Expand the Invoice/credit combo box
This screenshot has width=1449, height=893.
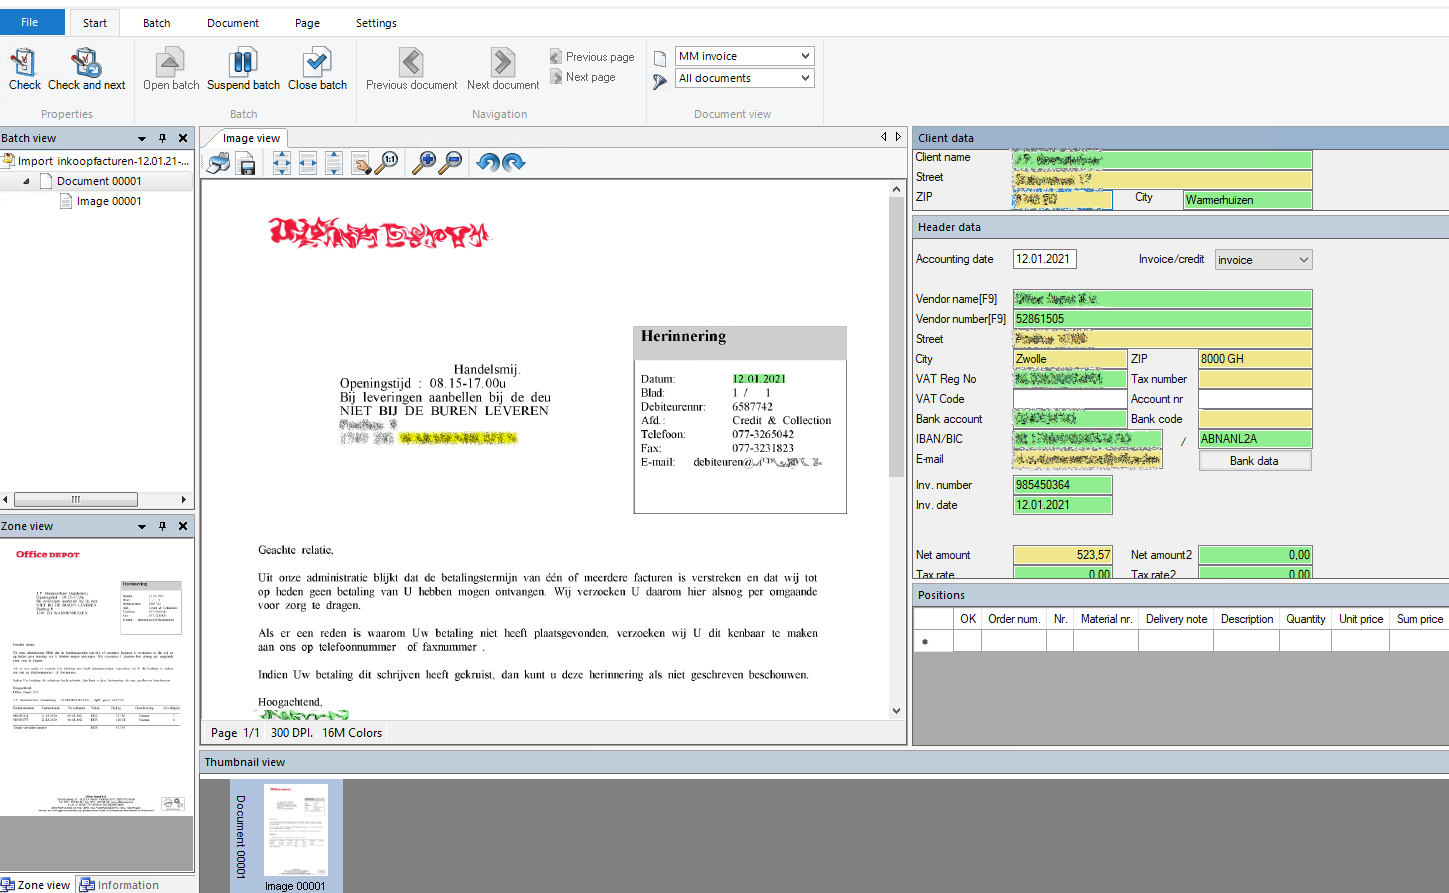point(1303,260)
